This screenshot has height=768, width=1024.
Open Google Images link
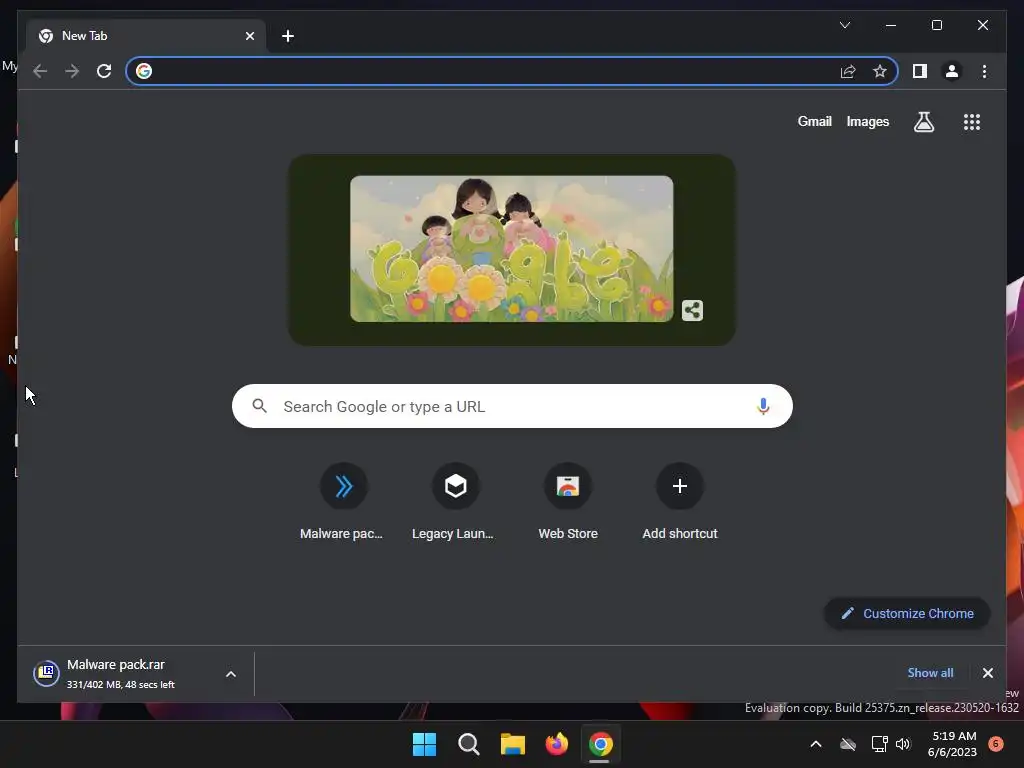pyautogui.click(x=867, y=121)
